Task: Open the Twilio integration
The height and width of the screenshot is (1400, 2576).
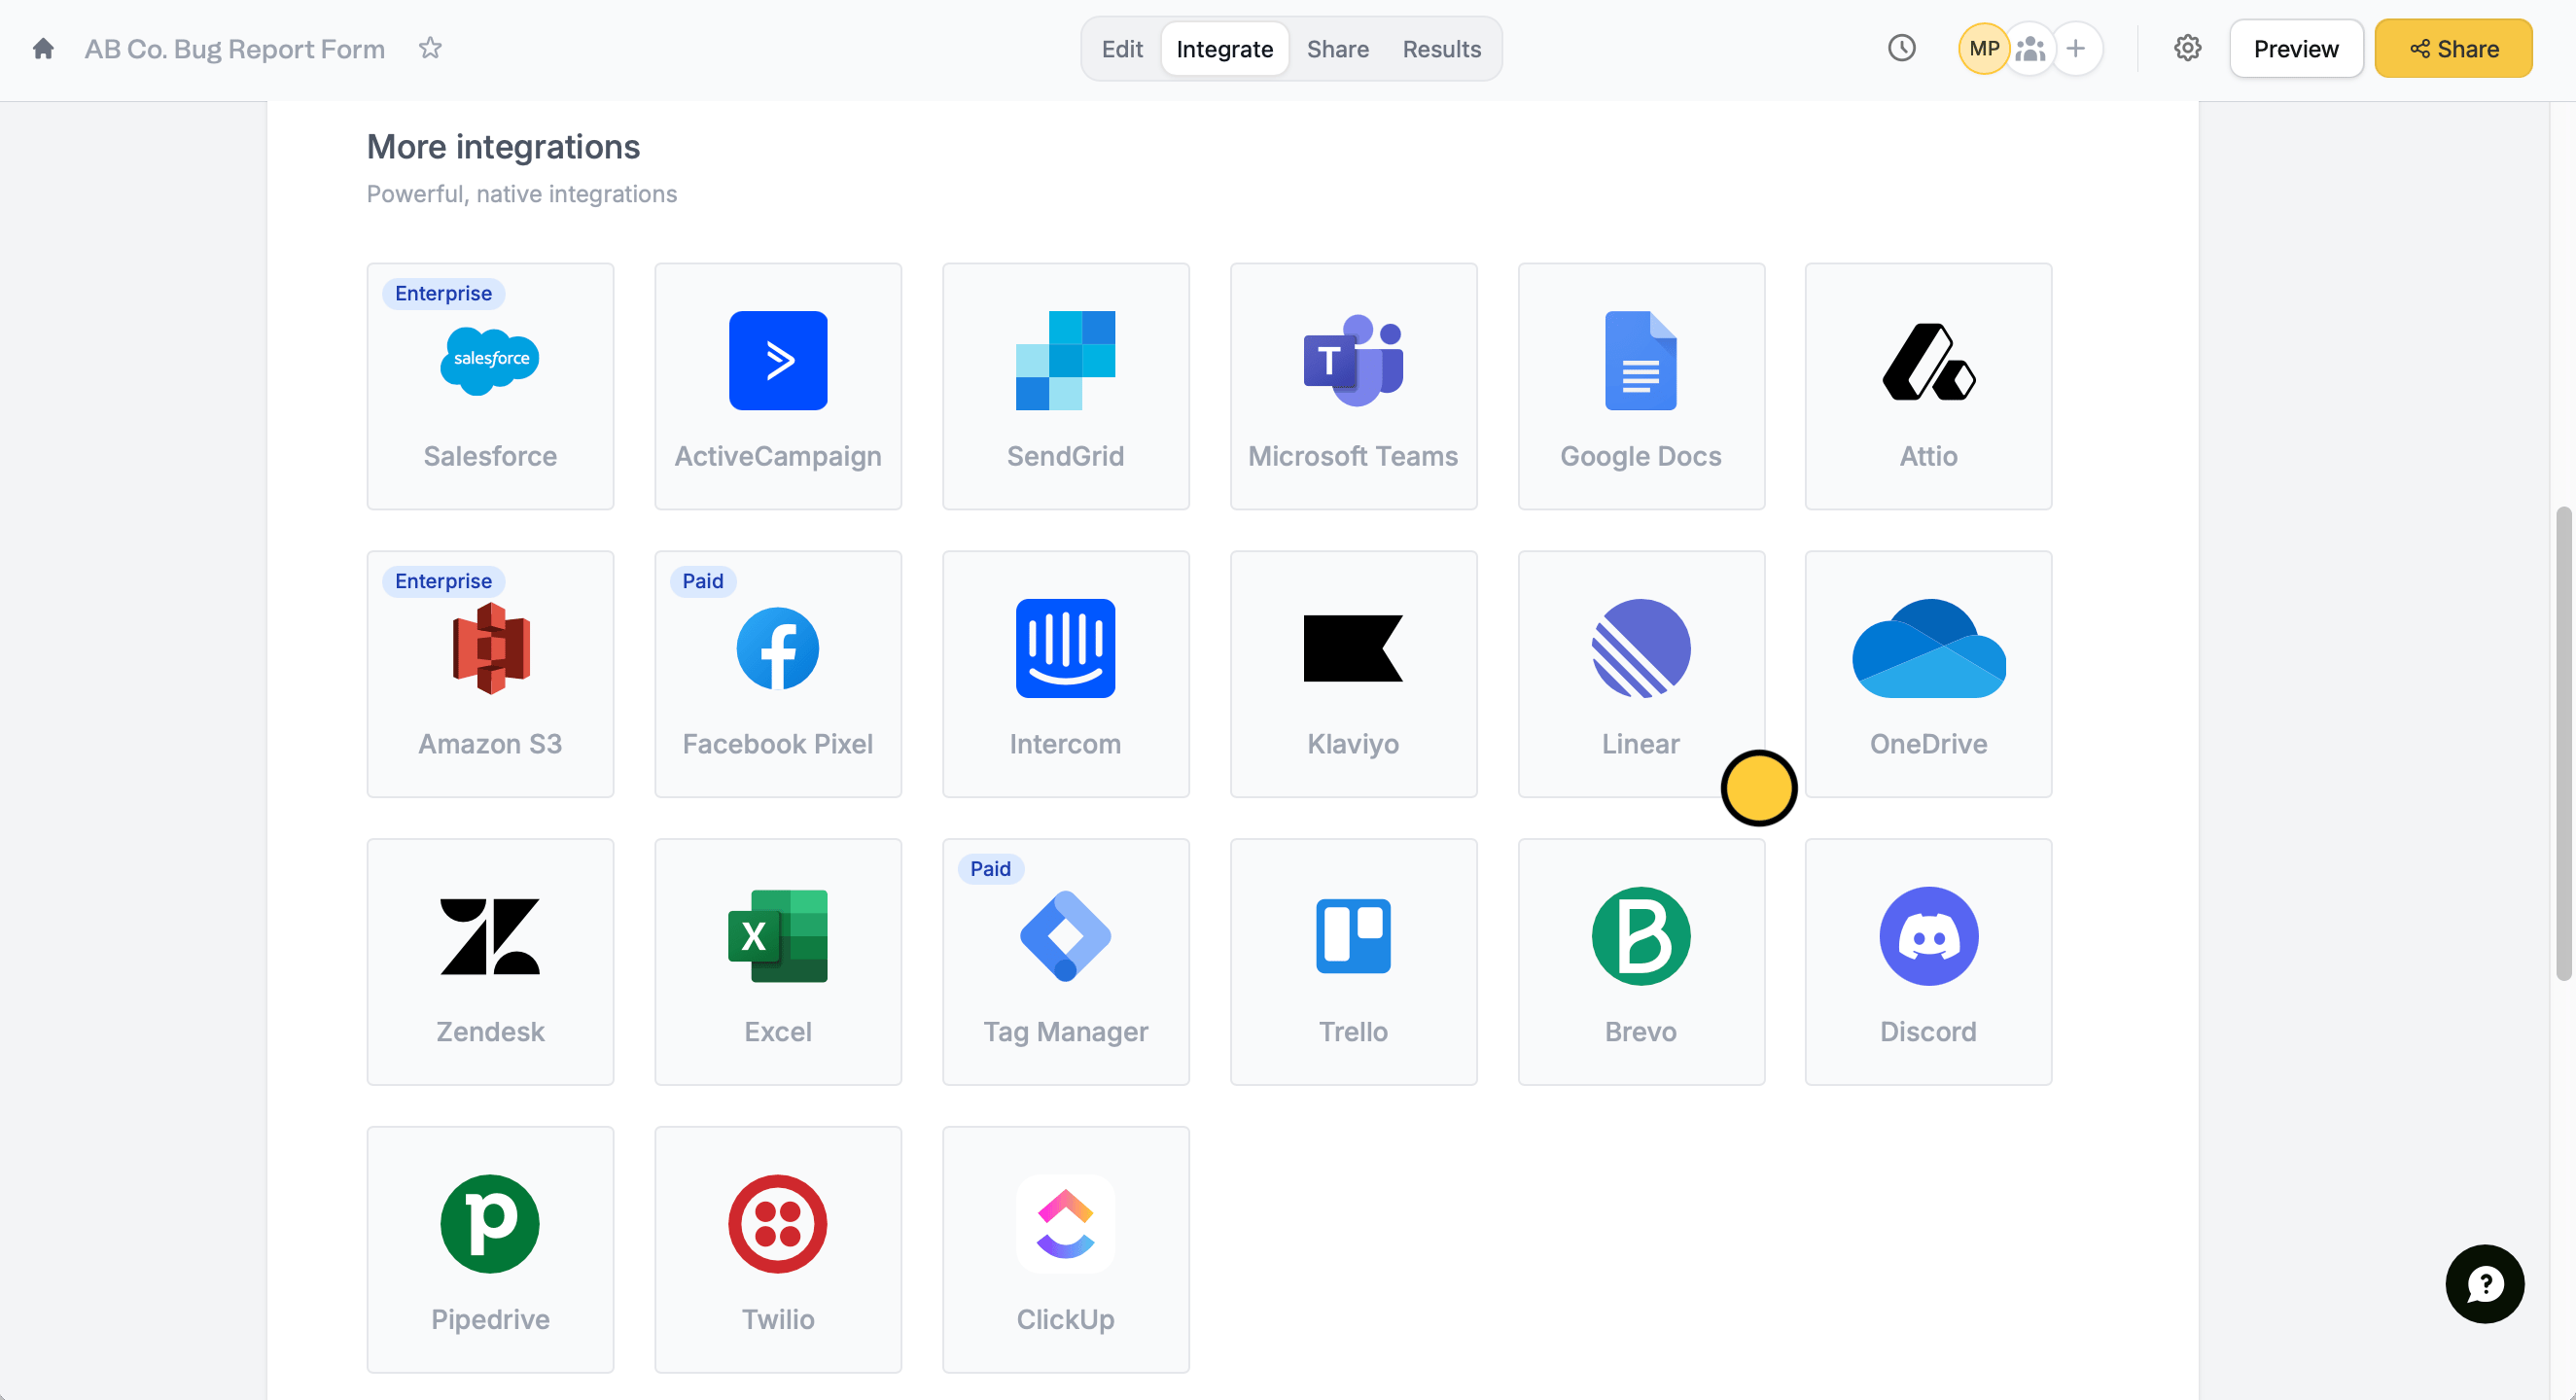Action: [x=778, y=1250]
